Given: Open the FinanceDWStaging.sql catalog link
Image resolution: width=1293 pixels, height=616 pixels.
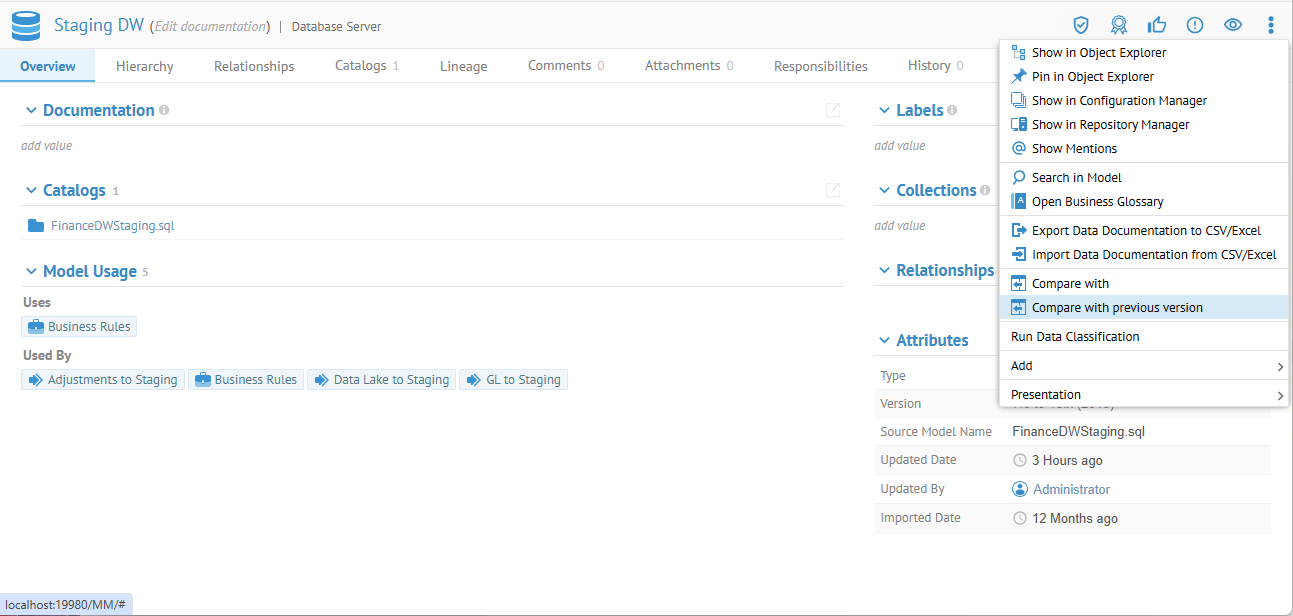Looking at the screenshot, I should point(112,226).
